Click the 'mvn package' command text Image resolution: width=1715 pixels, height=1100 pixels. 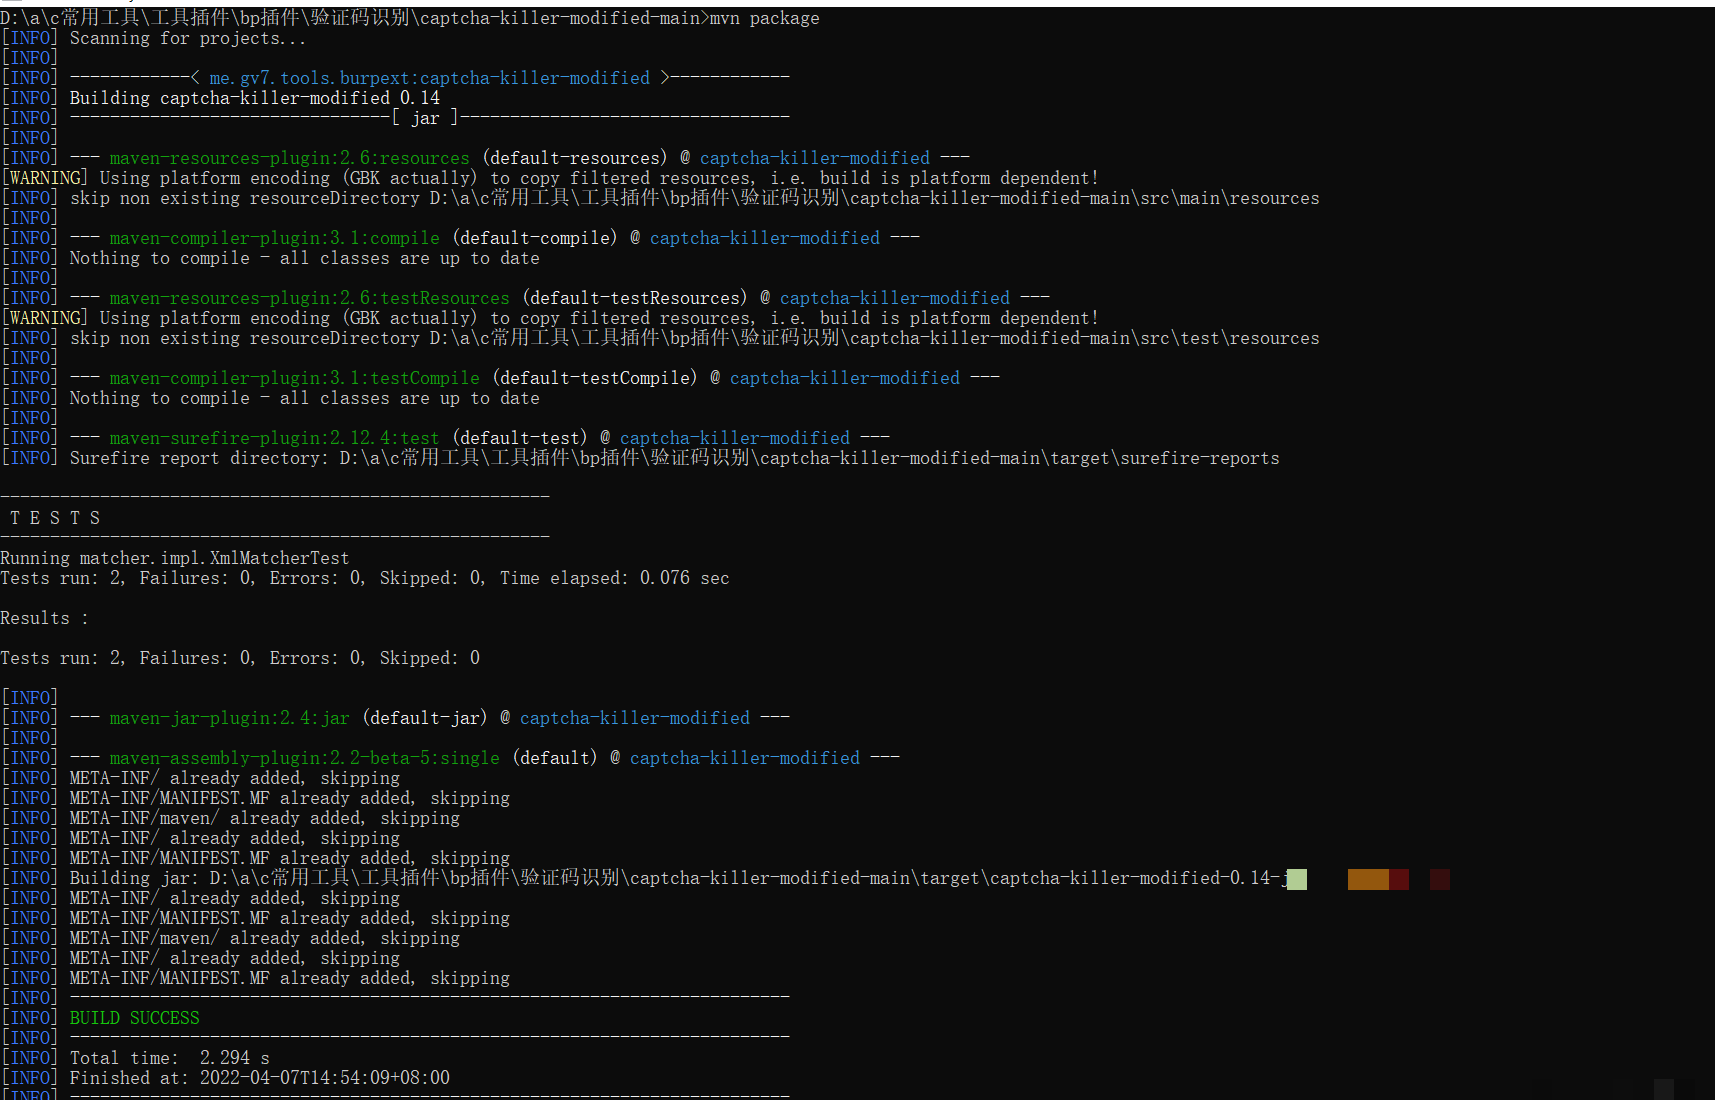[764, 18]
